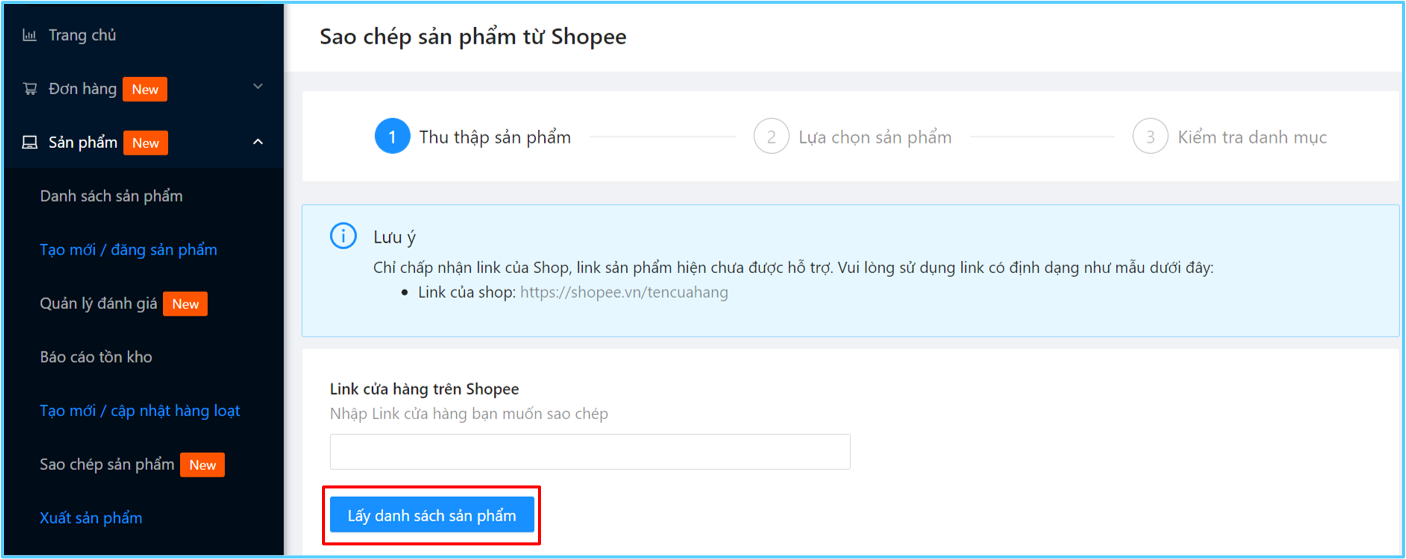This screenshot has width=1406, height=559.
Task: Select step 3 Kiểm tra danh mục
Action: point(1230,137)
